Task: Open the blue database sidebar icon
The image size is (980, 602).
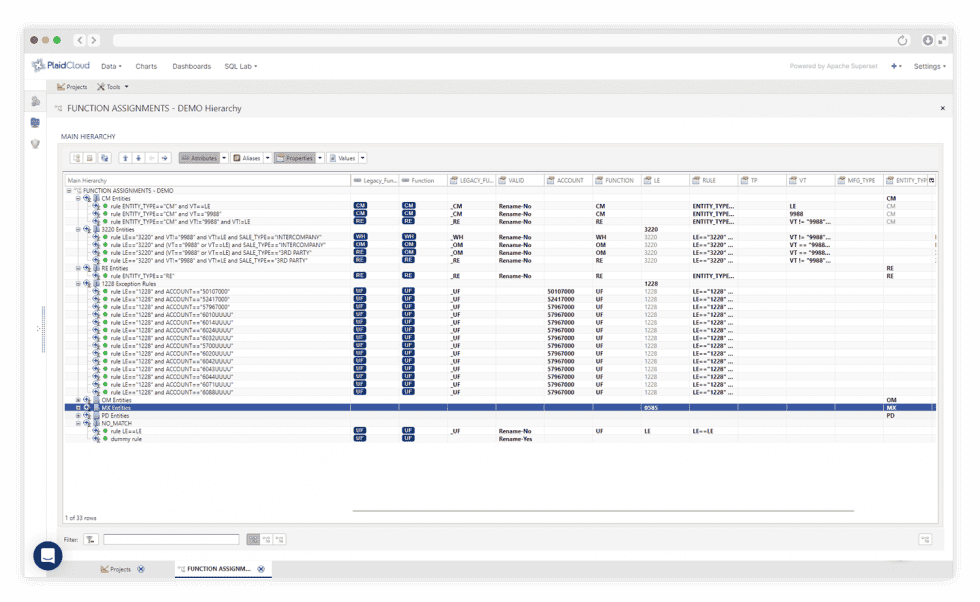Action: (x=36, y=123)
